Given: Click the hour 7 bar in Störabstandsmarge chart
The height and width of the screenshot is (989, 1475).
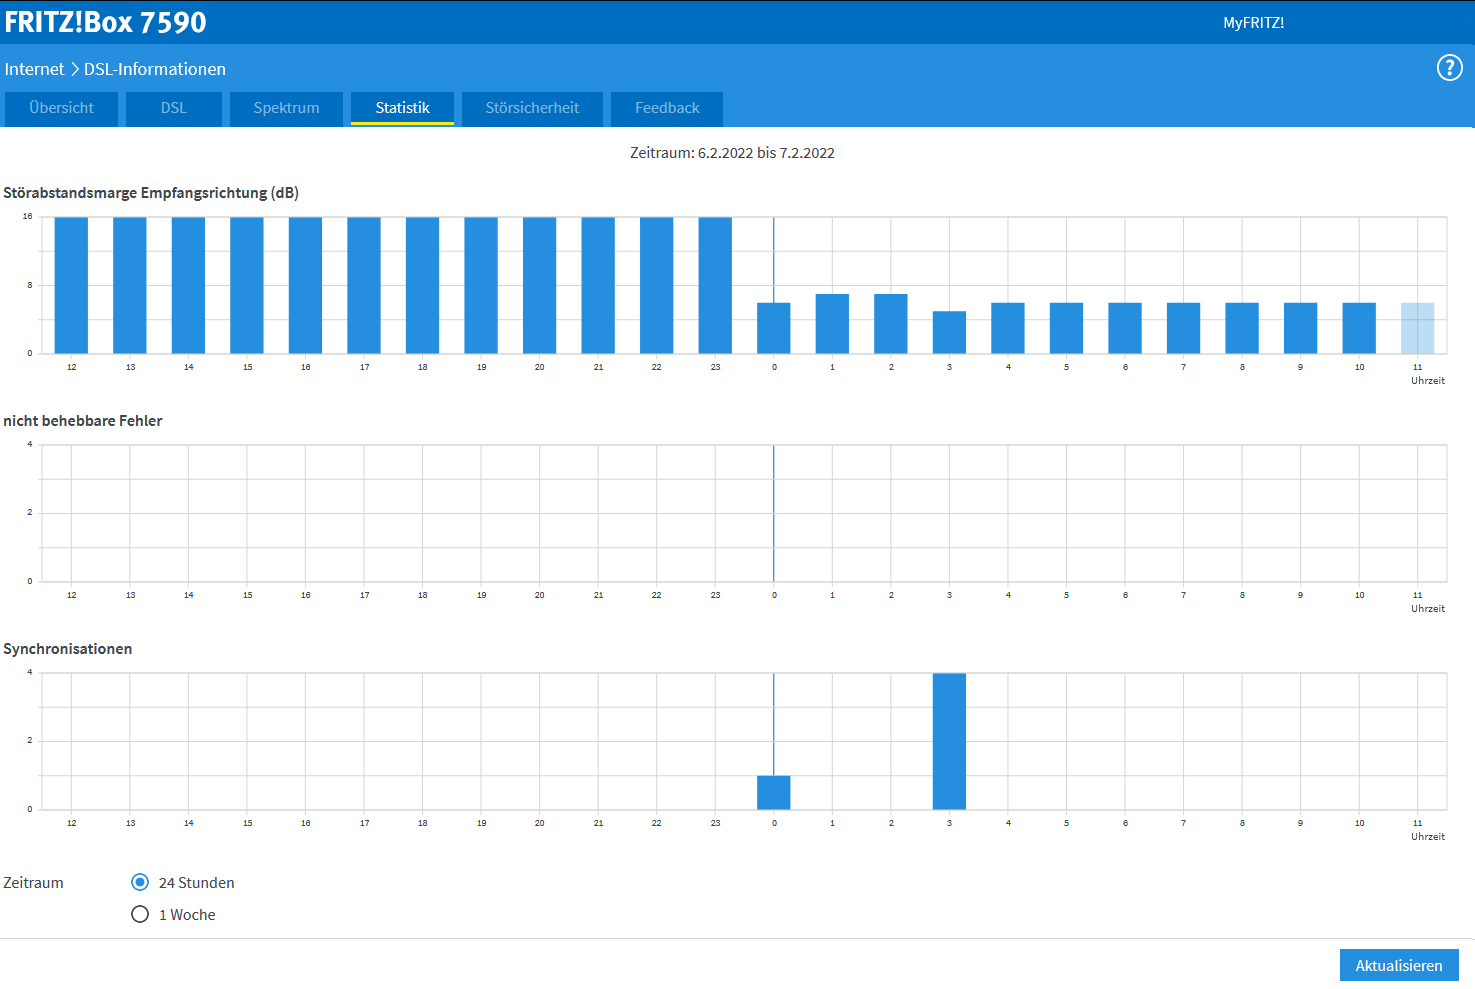Looking at the screenshot, I should (1183, 328).
